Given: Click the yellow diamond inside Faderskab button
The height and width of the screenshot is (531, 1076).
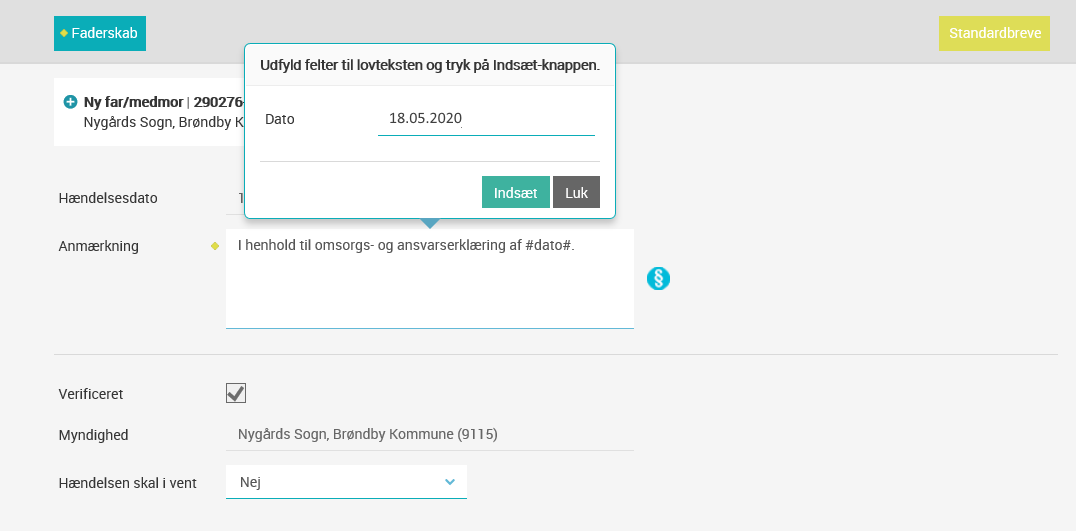Looking at the screenshot, I should click(64, 33).
